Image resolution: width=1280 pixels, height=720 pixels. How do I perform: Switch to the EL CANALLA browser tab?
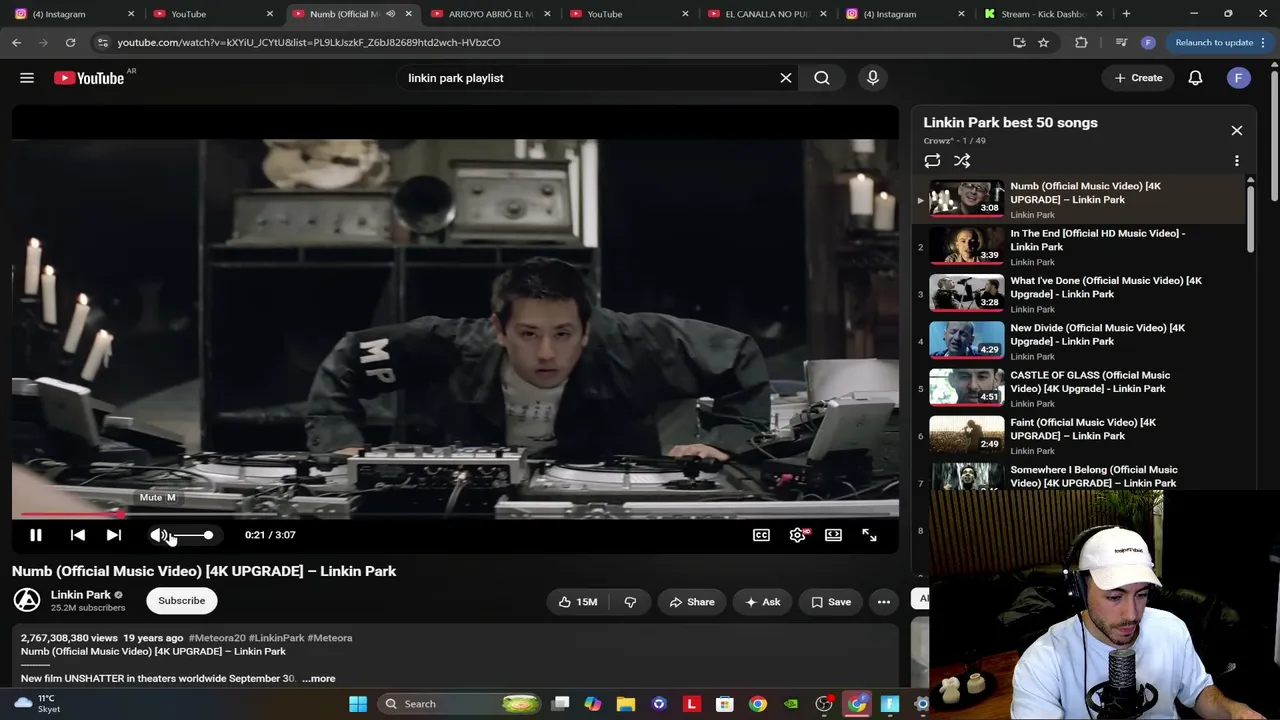[x=767, y=14]
